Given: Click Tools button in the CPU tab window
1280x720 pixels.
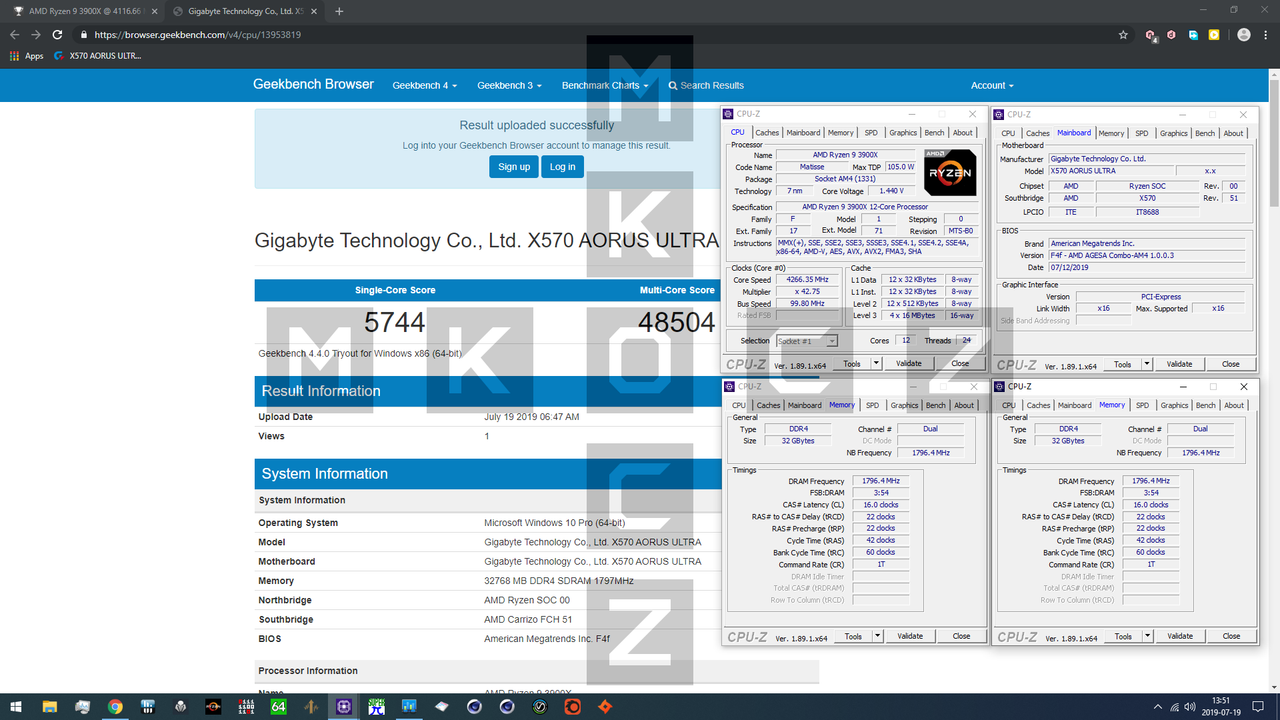Looking at the screenshot, I should (x=852, y=364).
